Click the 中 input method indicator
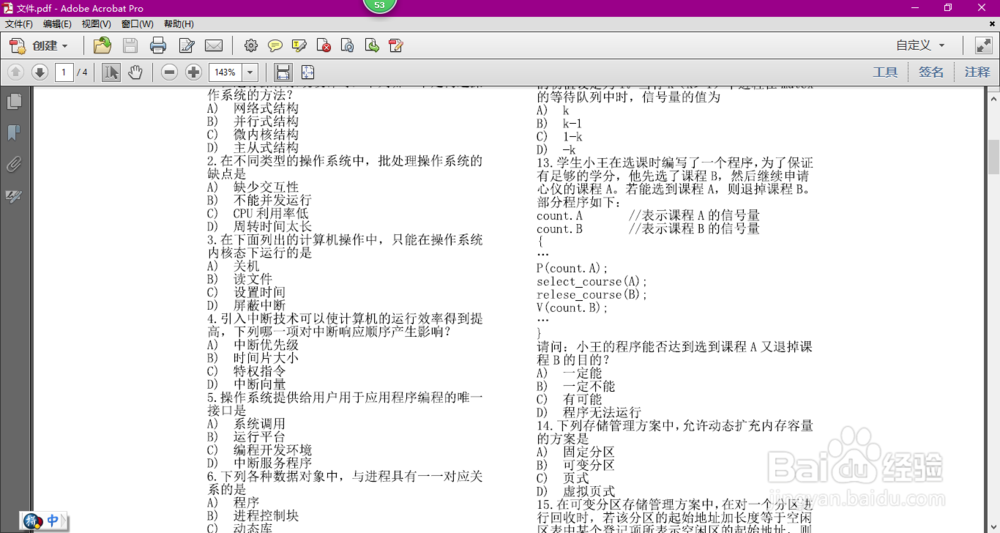The width and height of the screenshot is (1000, 533). click(54, 520)
